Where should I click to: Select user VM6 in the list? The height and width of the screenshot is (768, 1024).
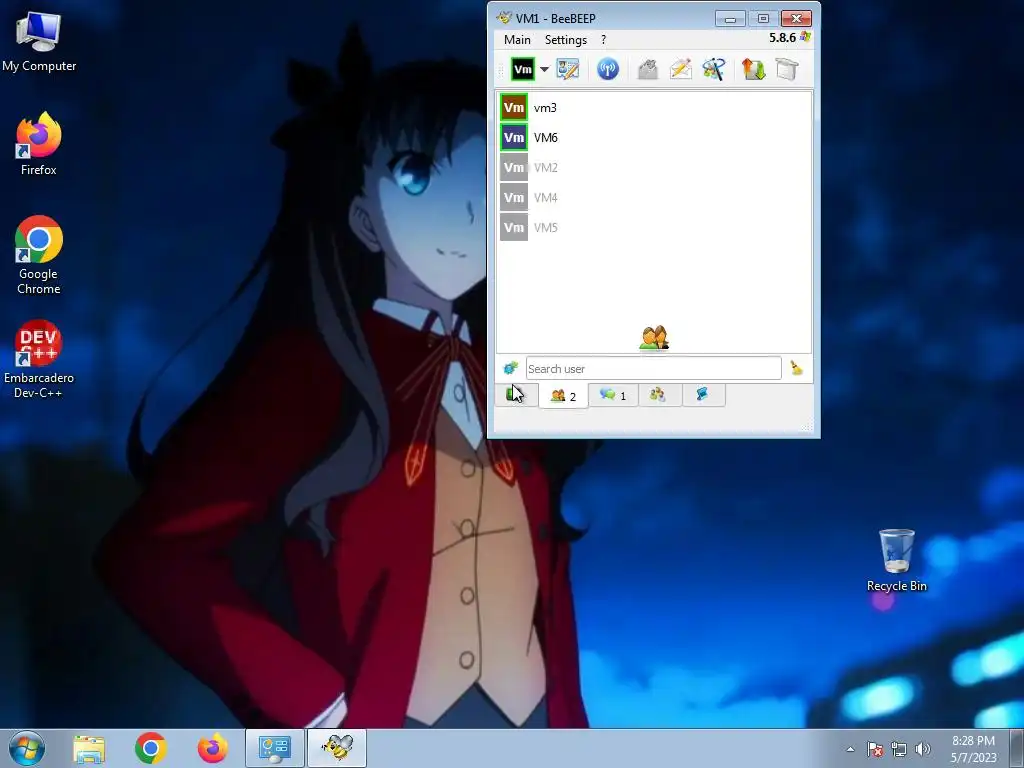[654, 138]
